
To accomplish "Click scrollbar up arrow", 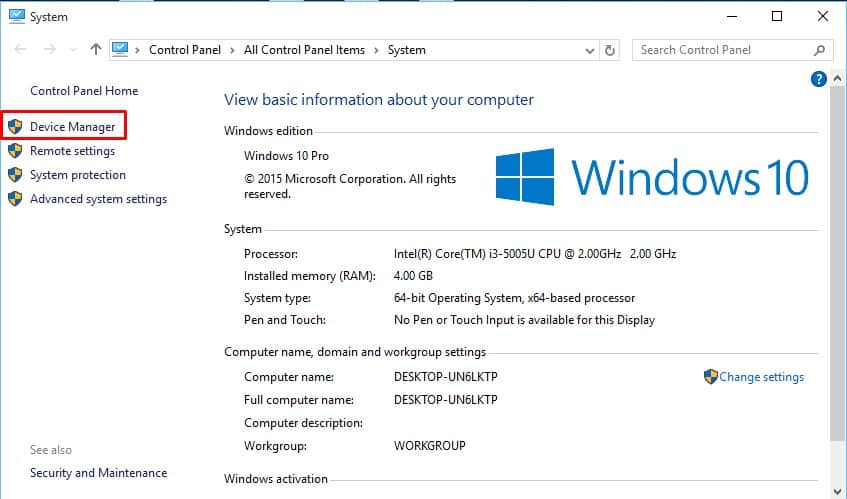I will click(x=837, y=79).
